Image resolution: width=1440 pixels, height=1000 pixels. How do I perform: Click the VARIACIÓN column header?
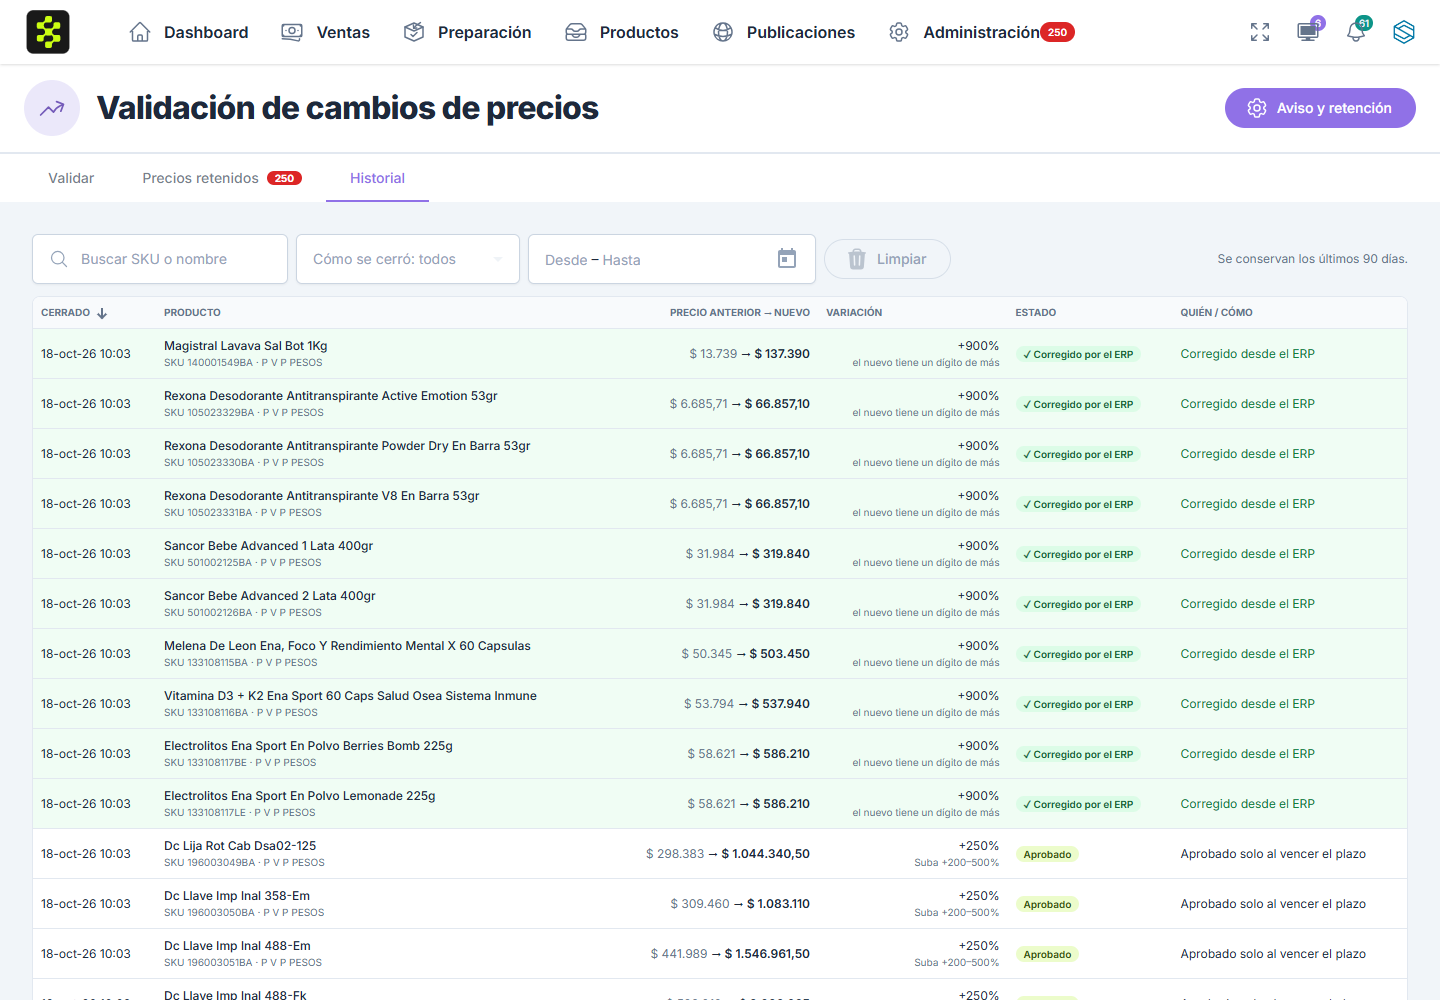point(854,313)
